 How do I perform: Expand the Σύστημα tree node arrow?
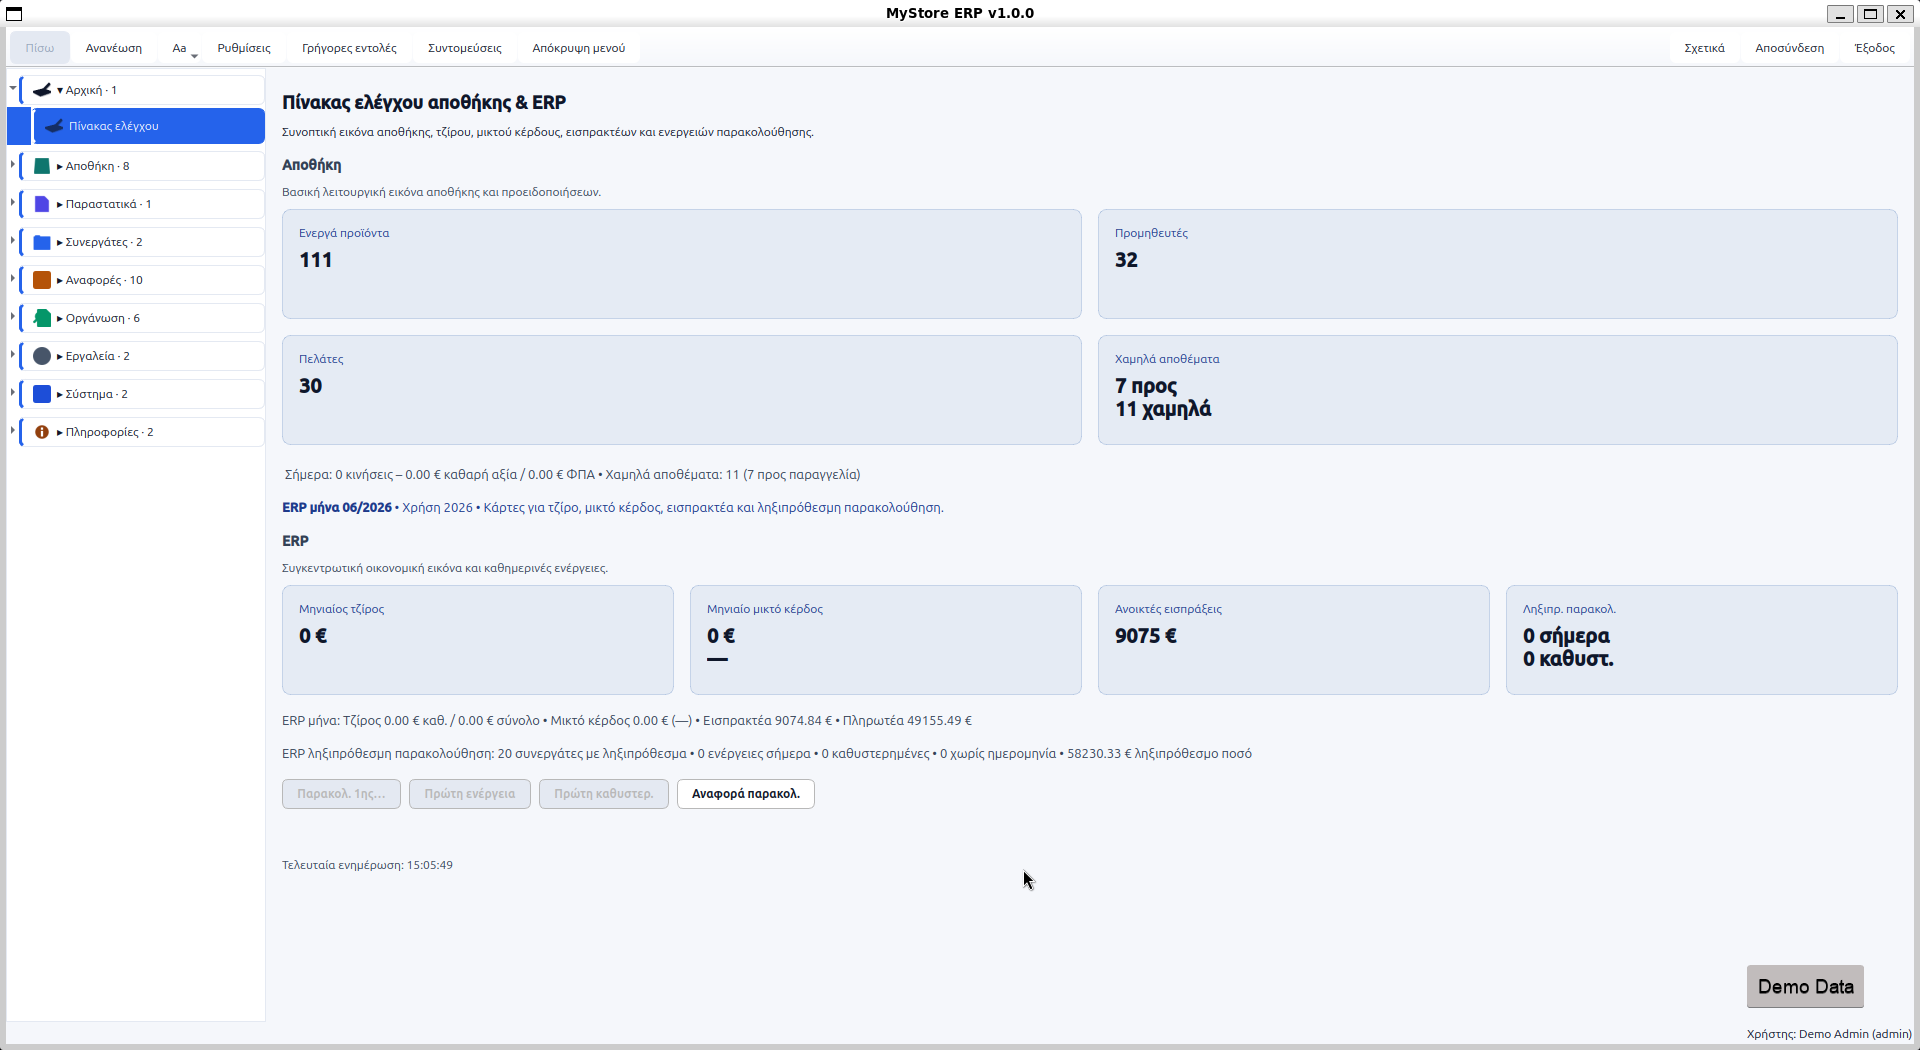point(13,392)
